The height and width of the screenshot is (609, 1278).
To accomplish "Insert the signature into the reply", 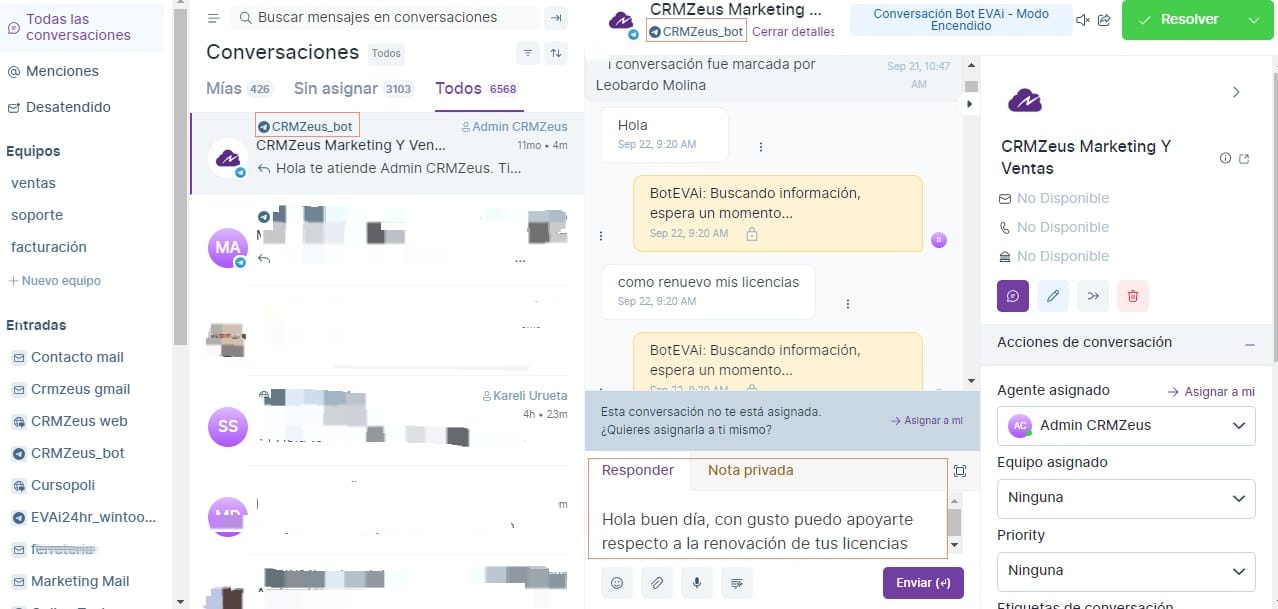I will [737, 582].
